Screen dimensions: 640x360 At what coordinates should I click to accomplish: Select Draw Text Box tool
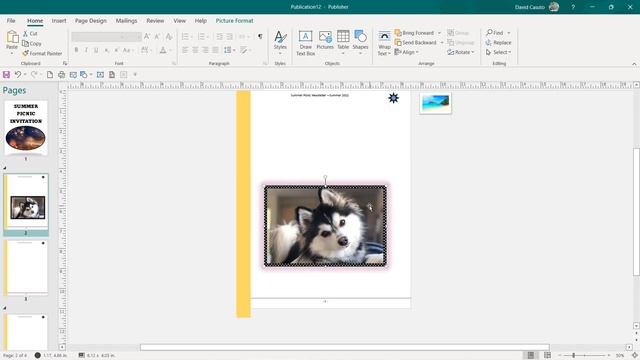coord(305,43)
